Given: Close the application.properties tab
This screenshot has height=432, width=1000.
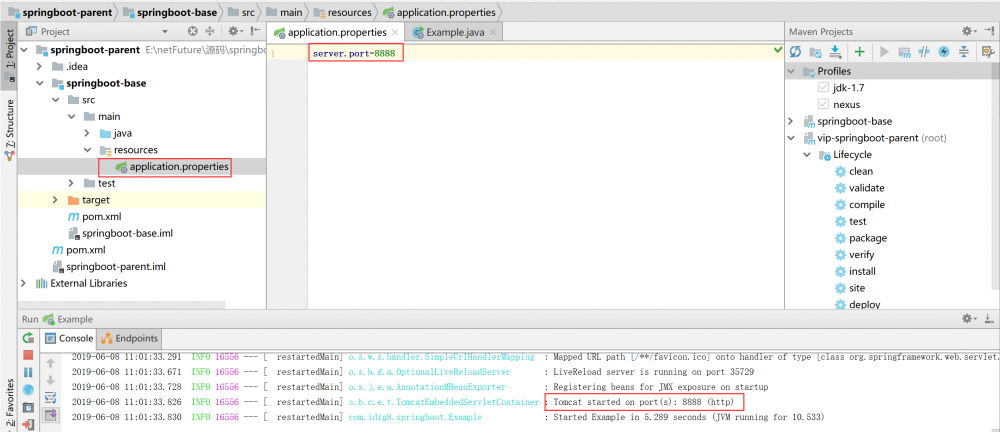Looking at the screenshot, I should point(395,33).
